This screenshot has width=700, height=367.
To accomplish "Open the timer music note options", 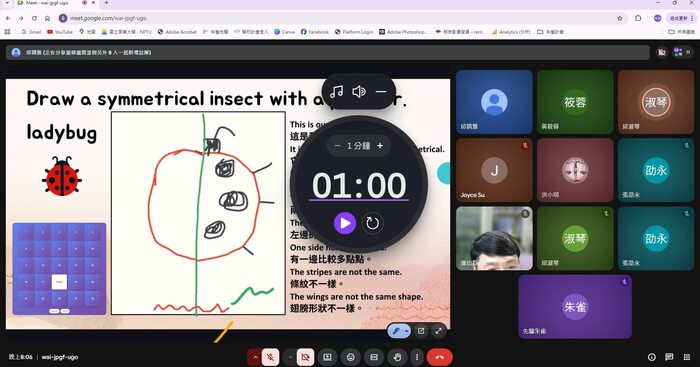I will (x=336, y=92).
